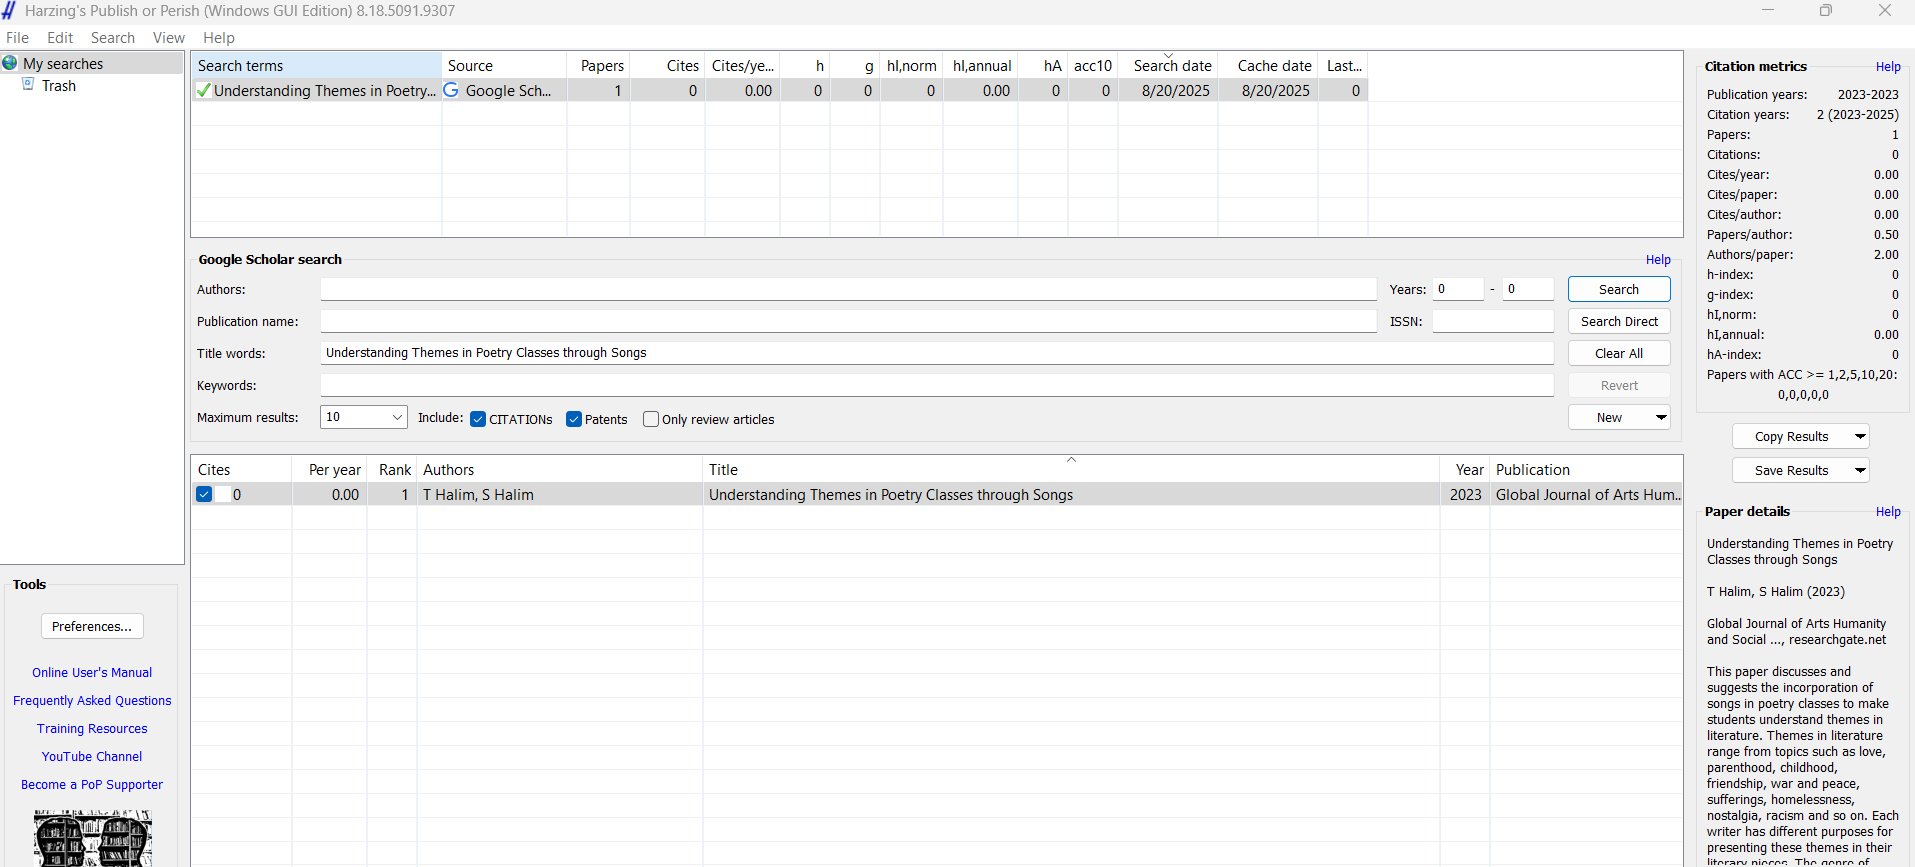Click the Google Scholar source icon
Screen dimensions: 1915x867
point(451,90)
